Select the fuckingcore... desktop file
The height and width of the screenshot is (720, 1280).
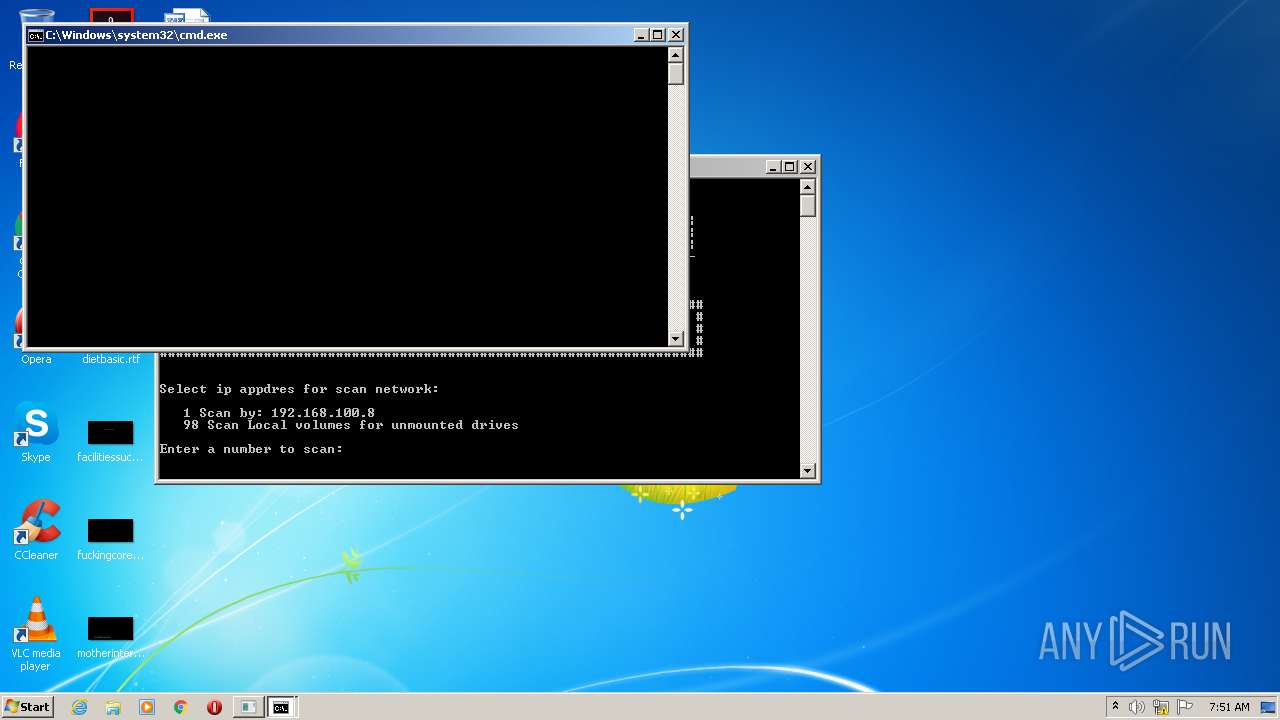(110, 539)
